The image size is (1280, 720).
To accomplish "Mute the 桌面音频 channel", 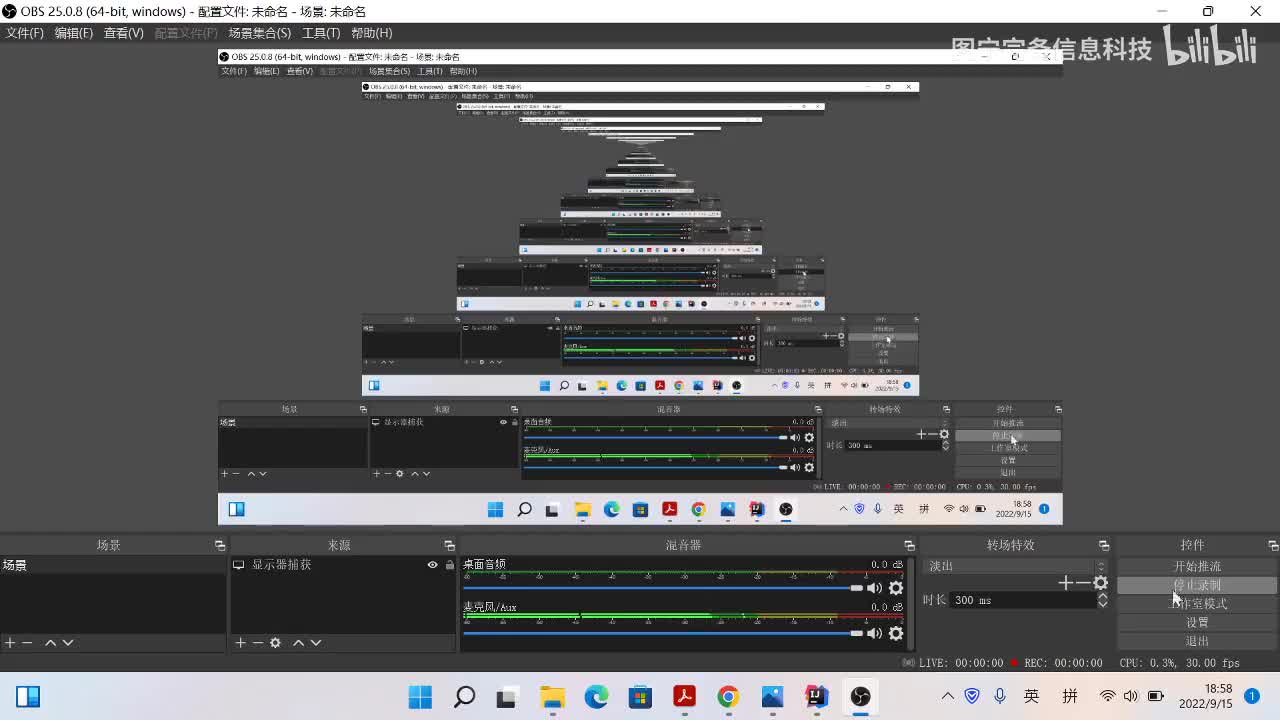I will (875, 588).
